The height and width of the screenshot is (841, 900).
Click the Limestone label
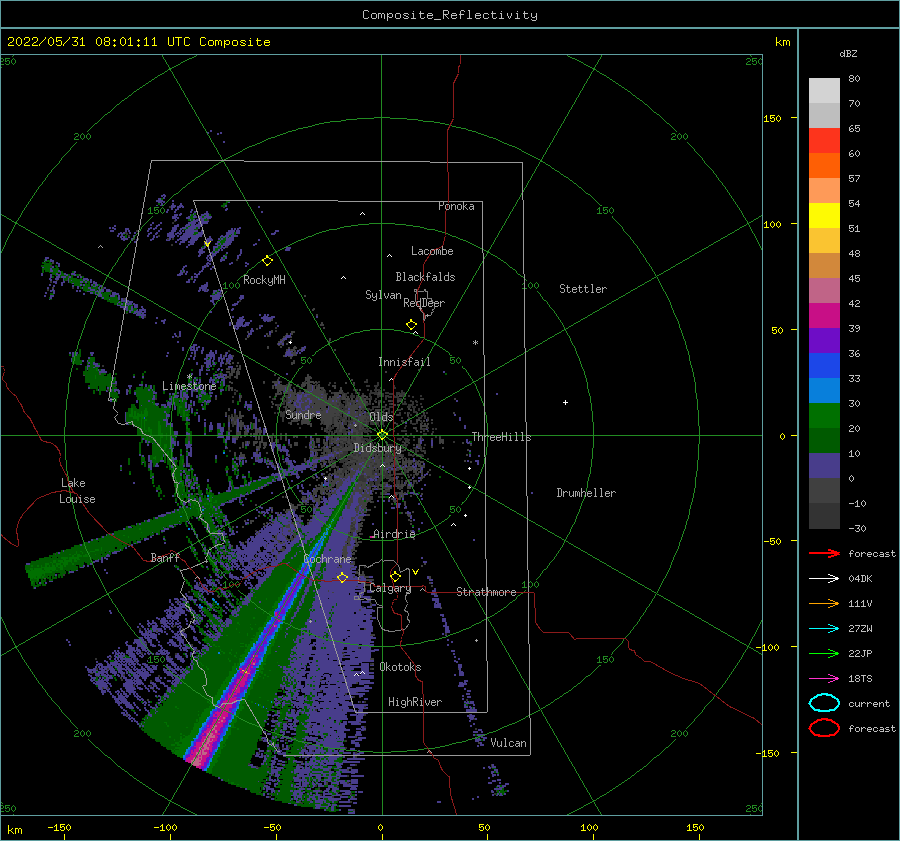[189, 386]
